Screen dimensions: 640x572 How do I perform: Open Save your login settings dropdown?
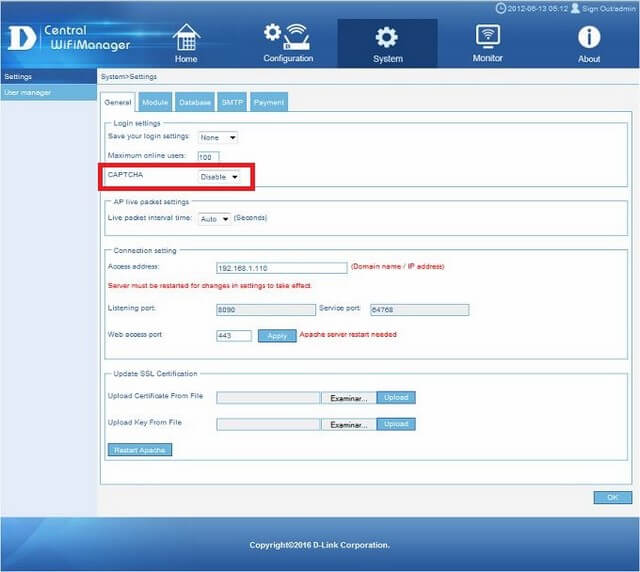(218, 137)
